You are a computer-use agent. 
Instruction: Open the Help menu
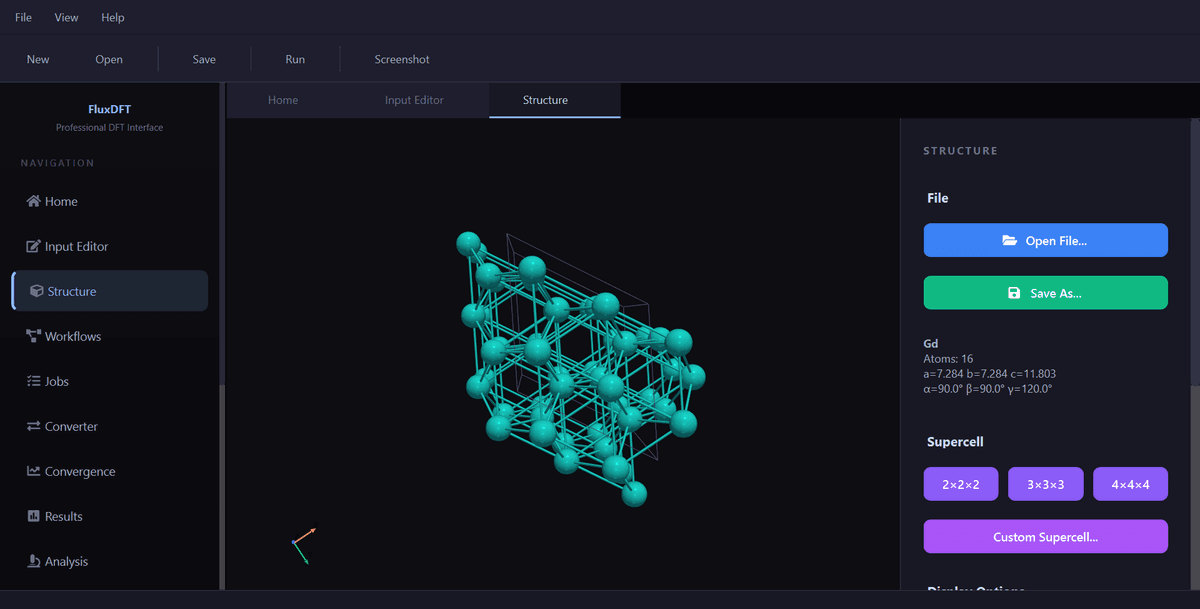[x=113, y=17]
